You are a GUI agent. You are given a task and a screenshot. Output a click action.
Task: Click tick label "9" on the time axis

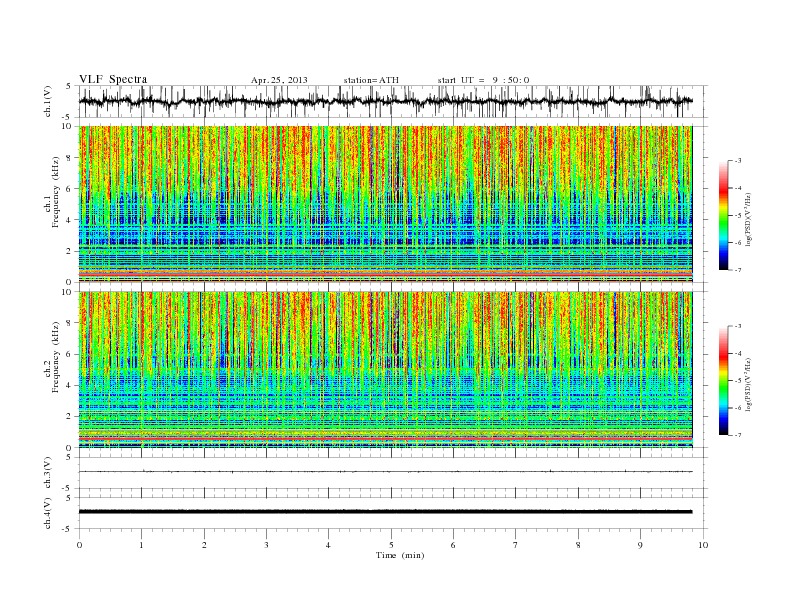(x=640, y=545)
